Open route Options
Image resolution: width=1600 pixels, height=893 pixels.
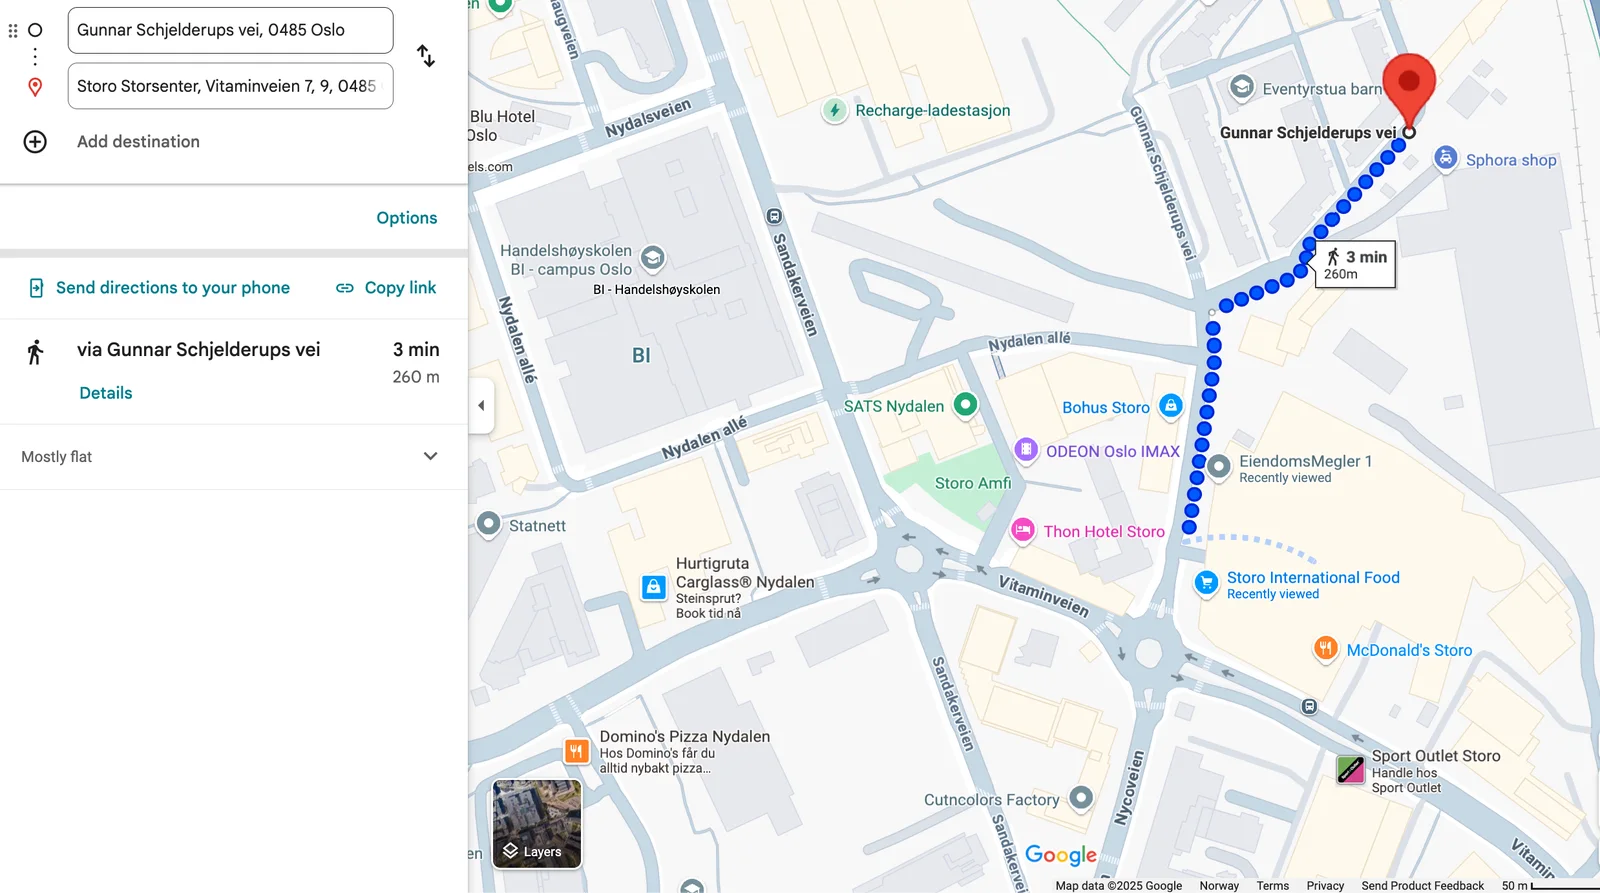tap(407, 218)
